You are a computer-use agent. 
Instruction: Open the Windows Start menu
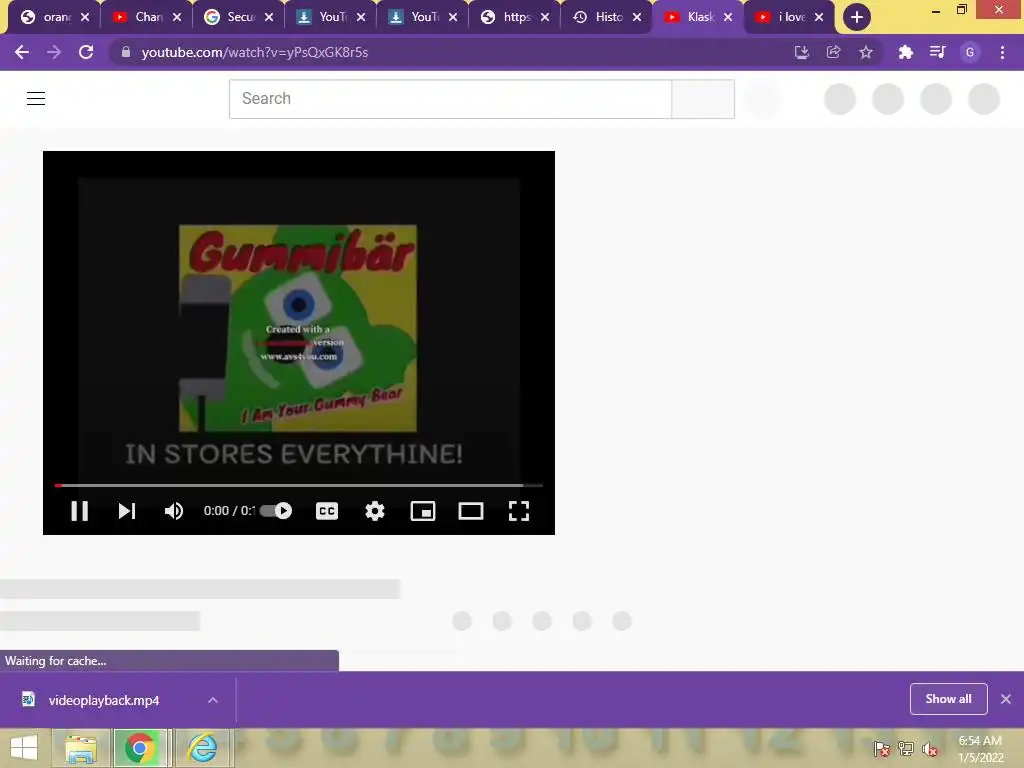coord(24,748)
